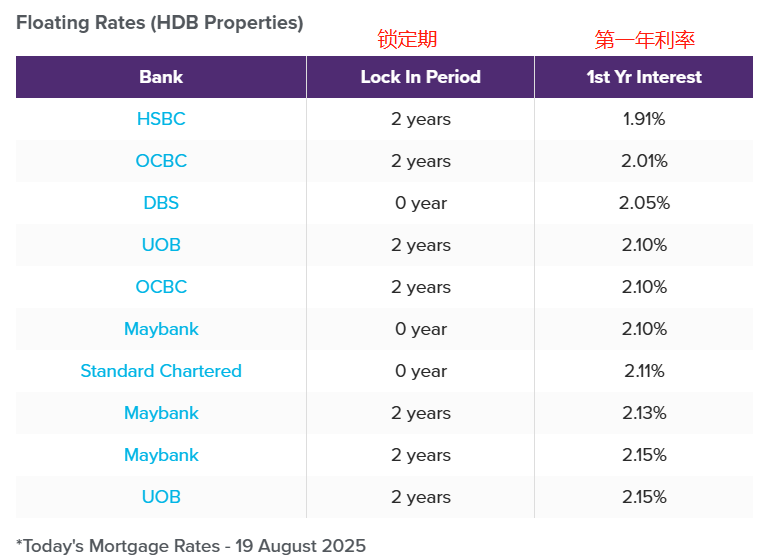
Task: Click the red 第一年利率 annotation text
Action: [645, 39]
